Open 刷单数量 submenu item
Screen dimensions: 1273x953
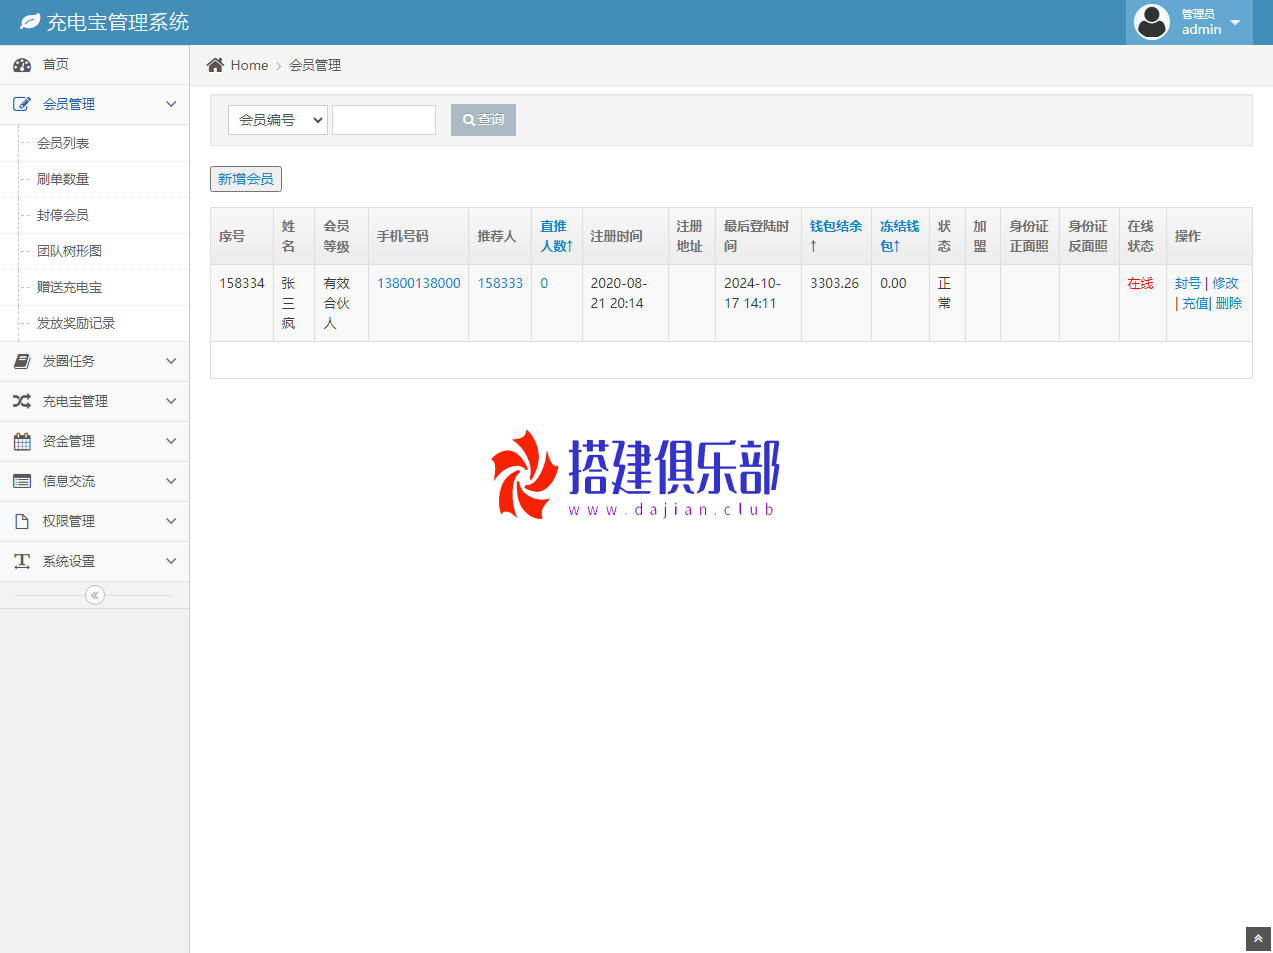(63, 179)
